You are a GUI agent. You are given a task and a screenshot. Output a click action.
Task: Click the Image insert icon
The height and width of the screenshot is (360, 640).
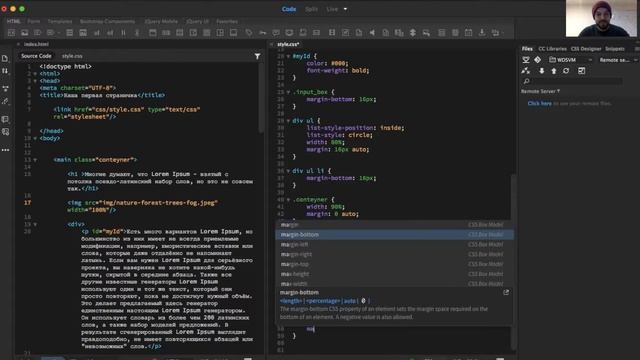(24, 33)
